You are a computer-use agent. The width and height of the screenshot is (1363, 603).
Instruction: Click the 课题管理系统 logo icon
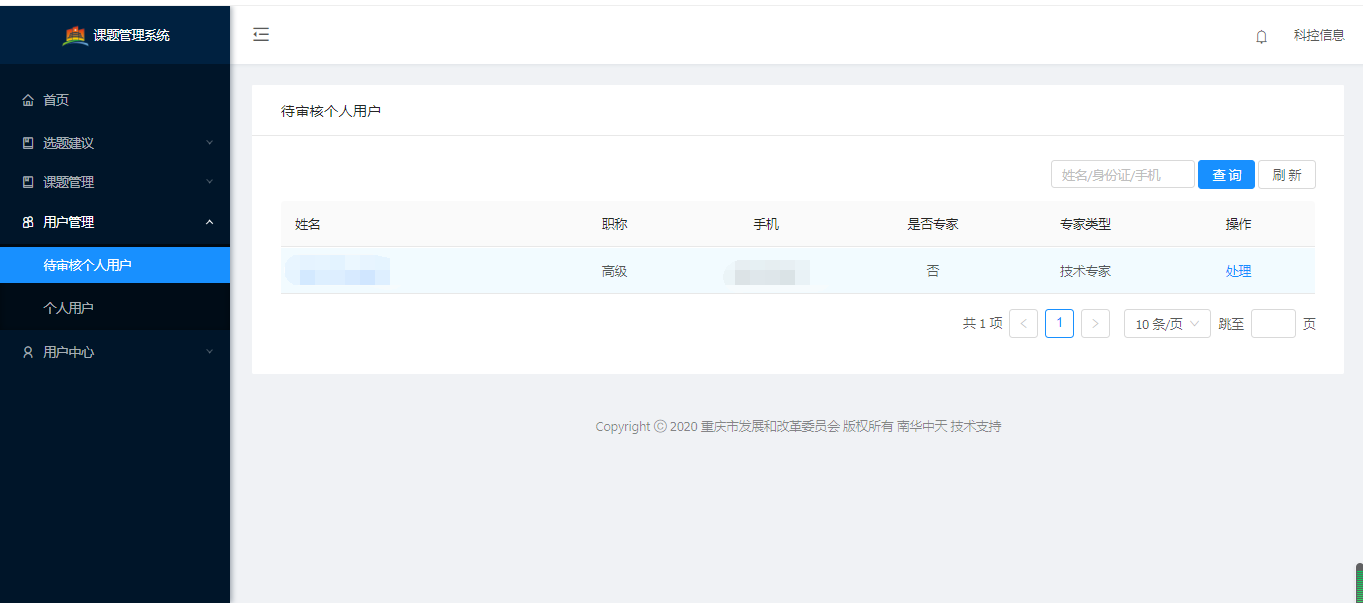coord(75,33)
